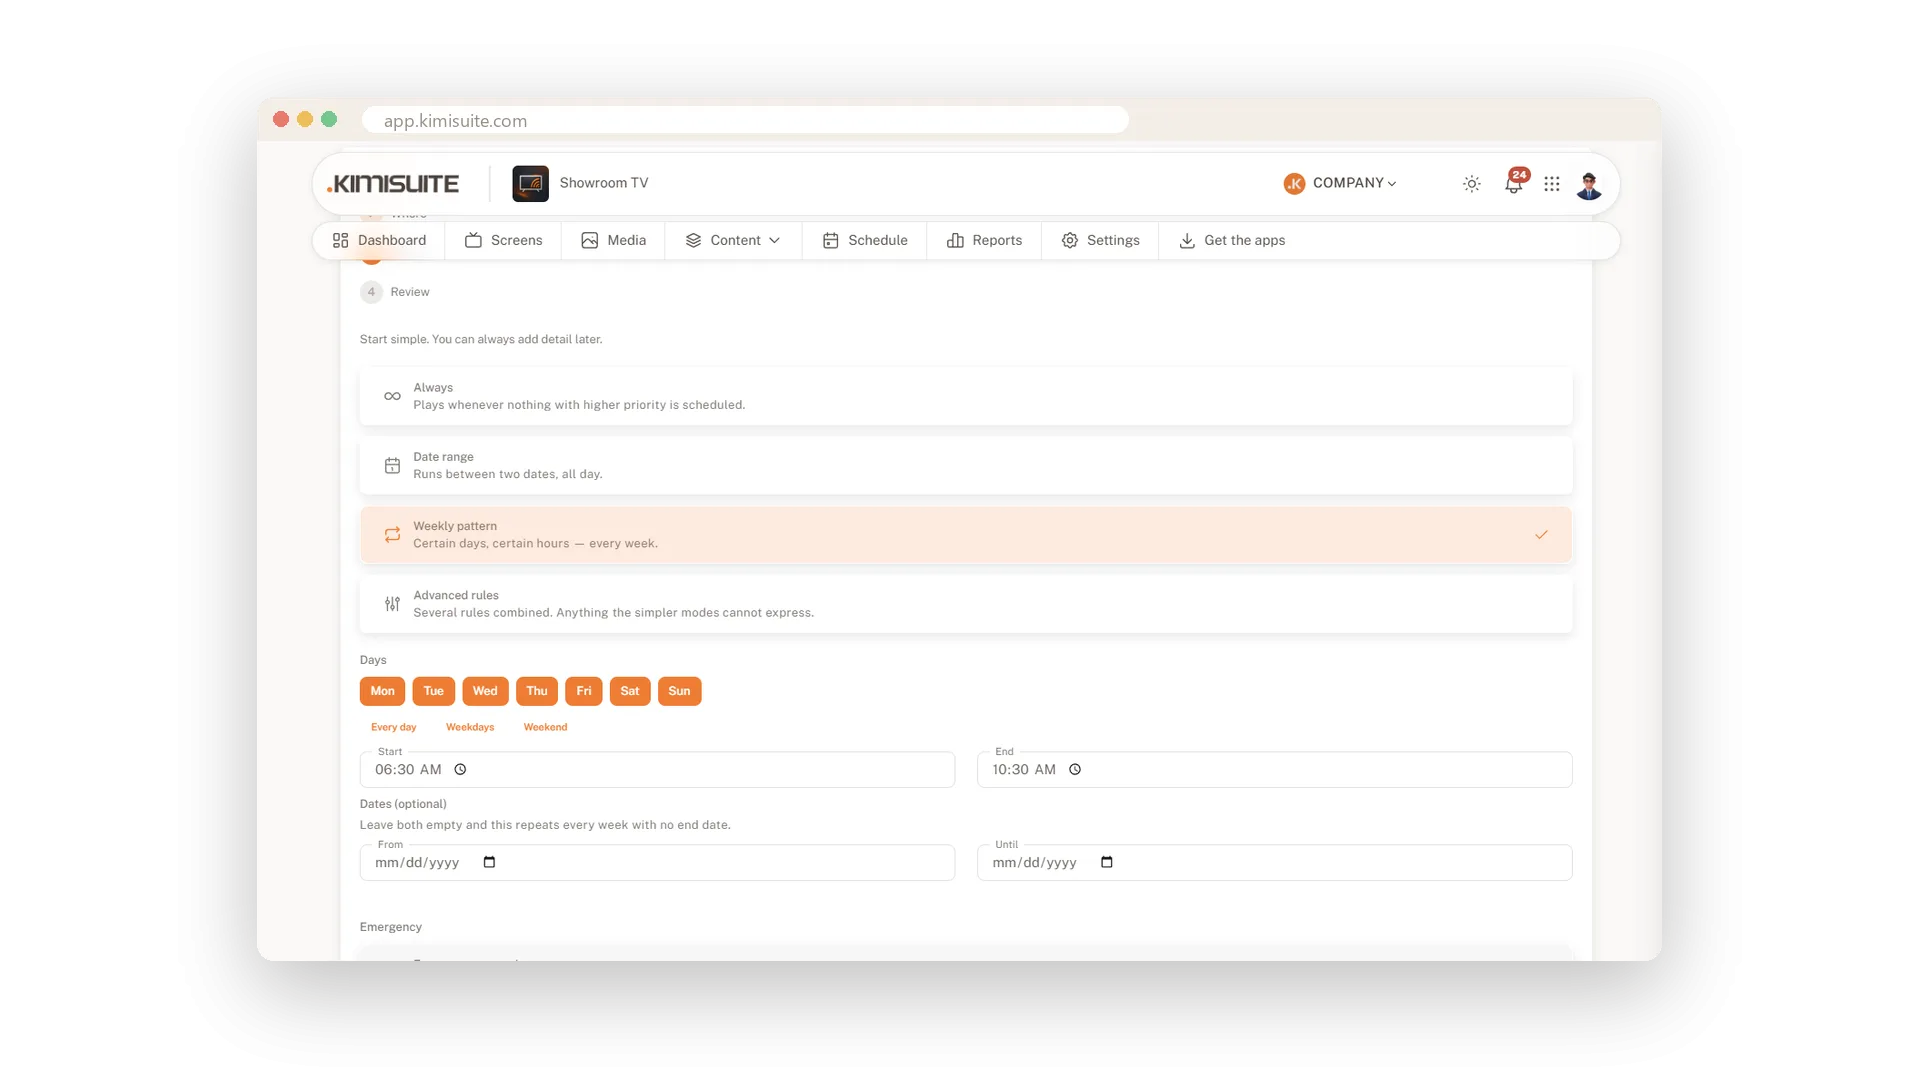The width and height of the screenshot is (1920, 1080).
Task: Click the Emergency section heading
Action: (x=391, y=927)
